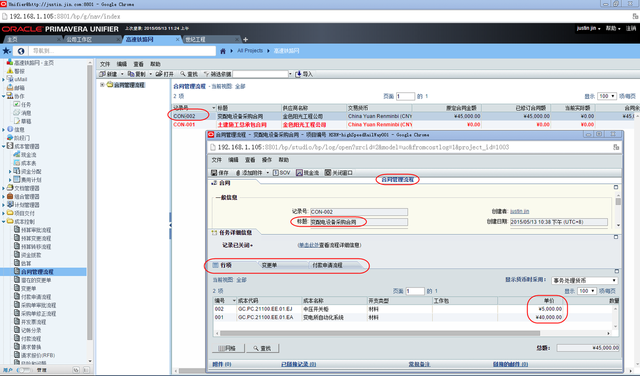
Task: Click 新建 toolbar button in main log
Action: 109,74
